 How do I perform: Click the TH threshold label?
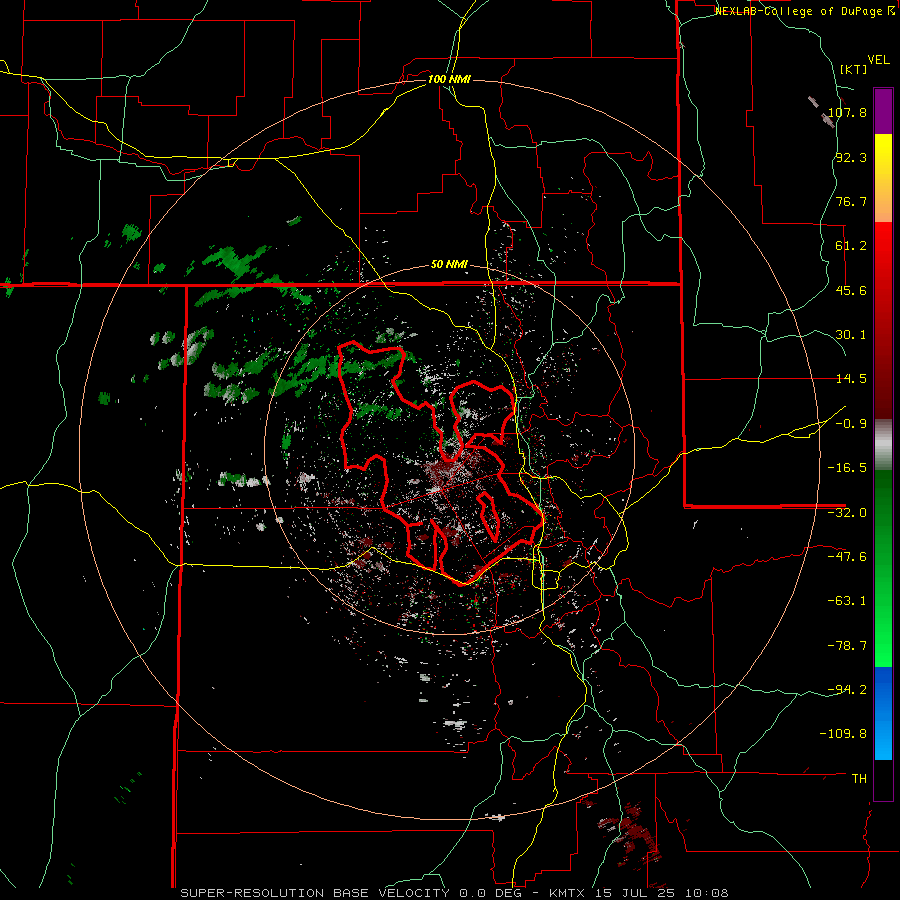tap(859, 779)
